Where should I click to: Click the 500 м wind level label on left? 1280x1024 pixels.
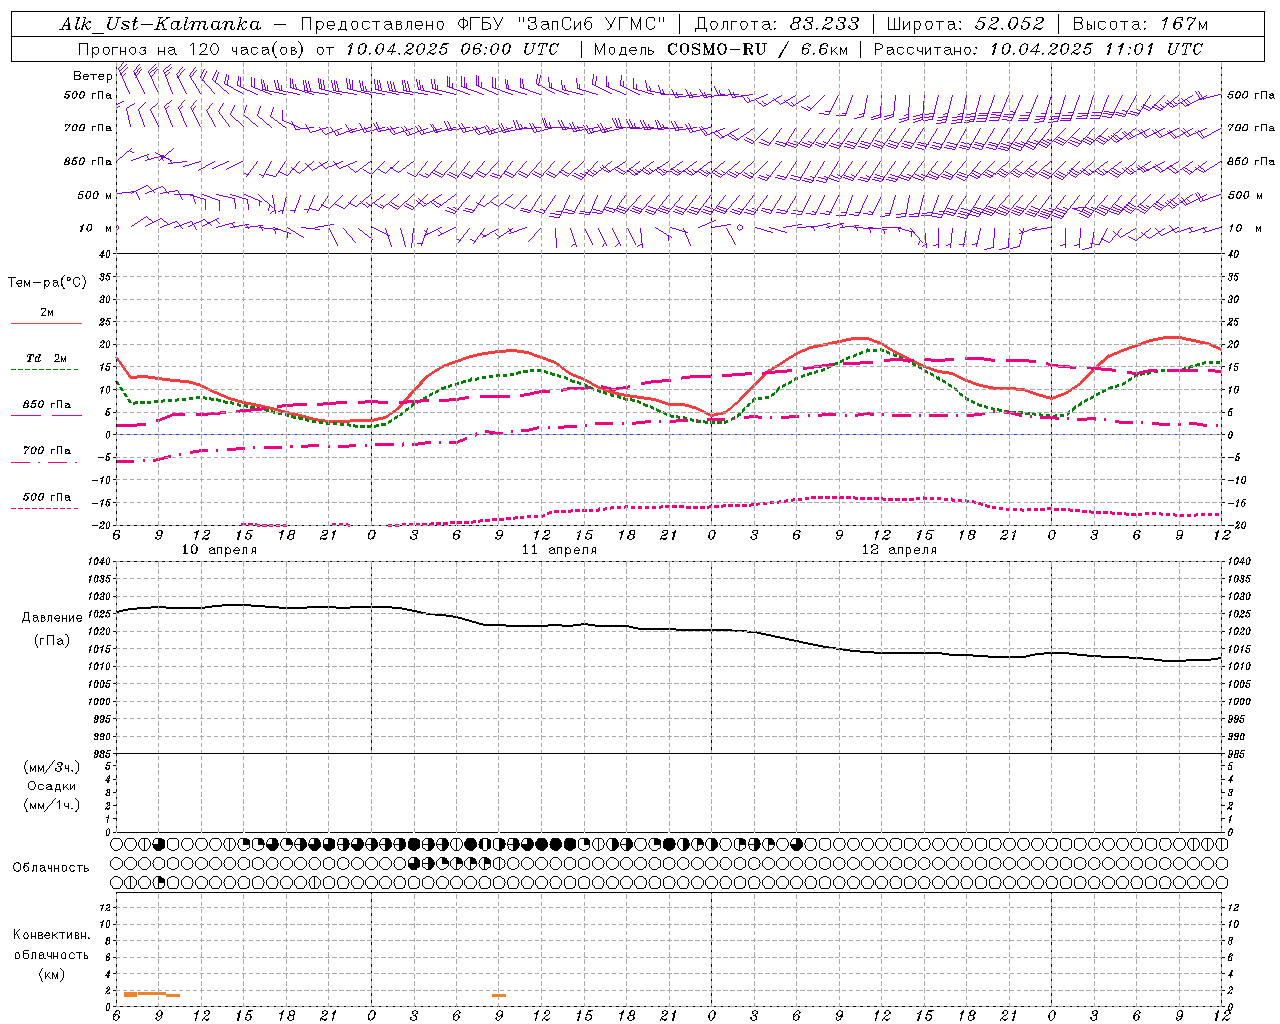(x=95, y=195)
